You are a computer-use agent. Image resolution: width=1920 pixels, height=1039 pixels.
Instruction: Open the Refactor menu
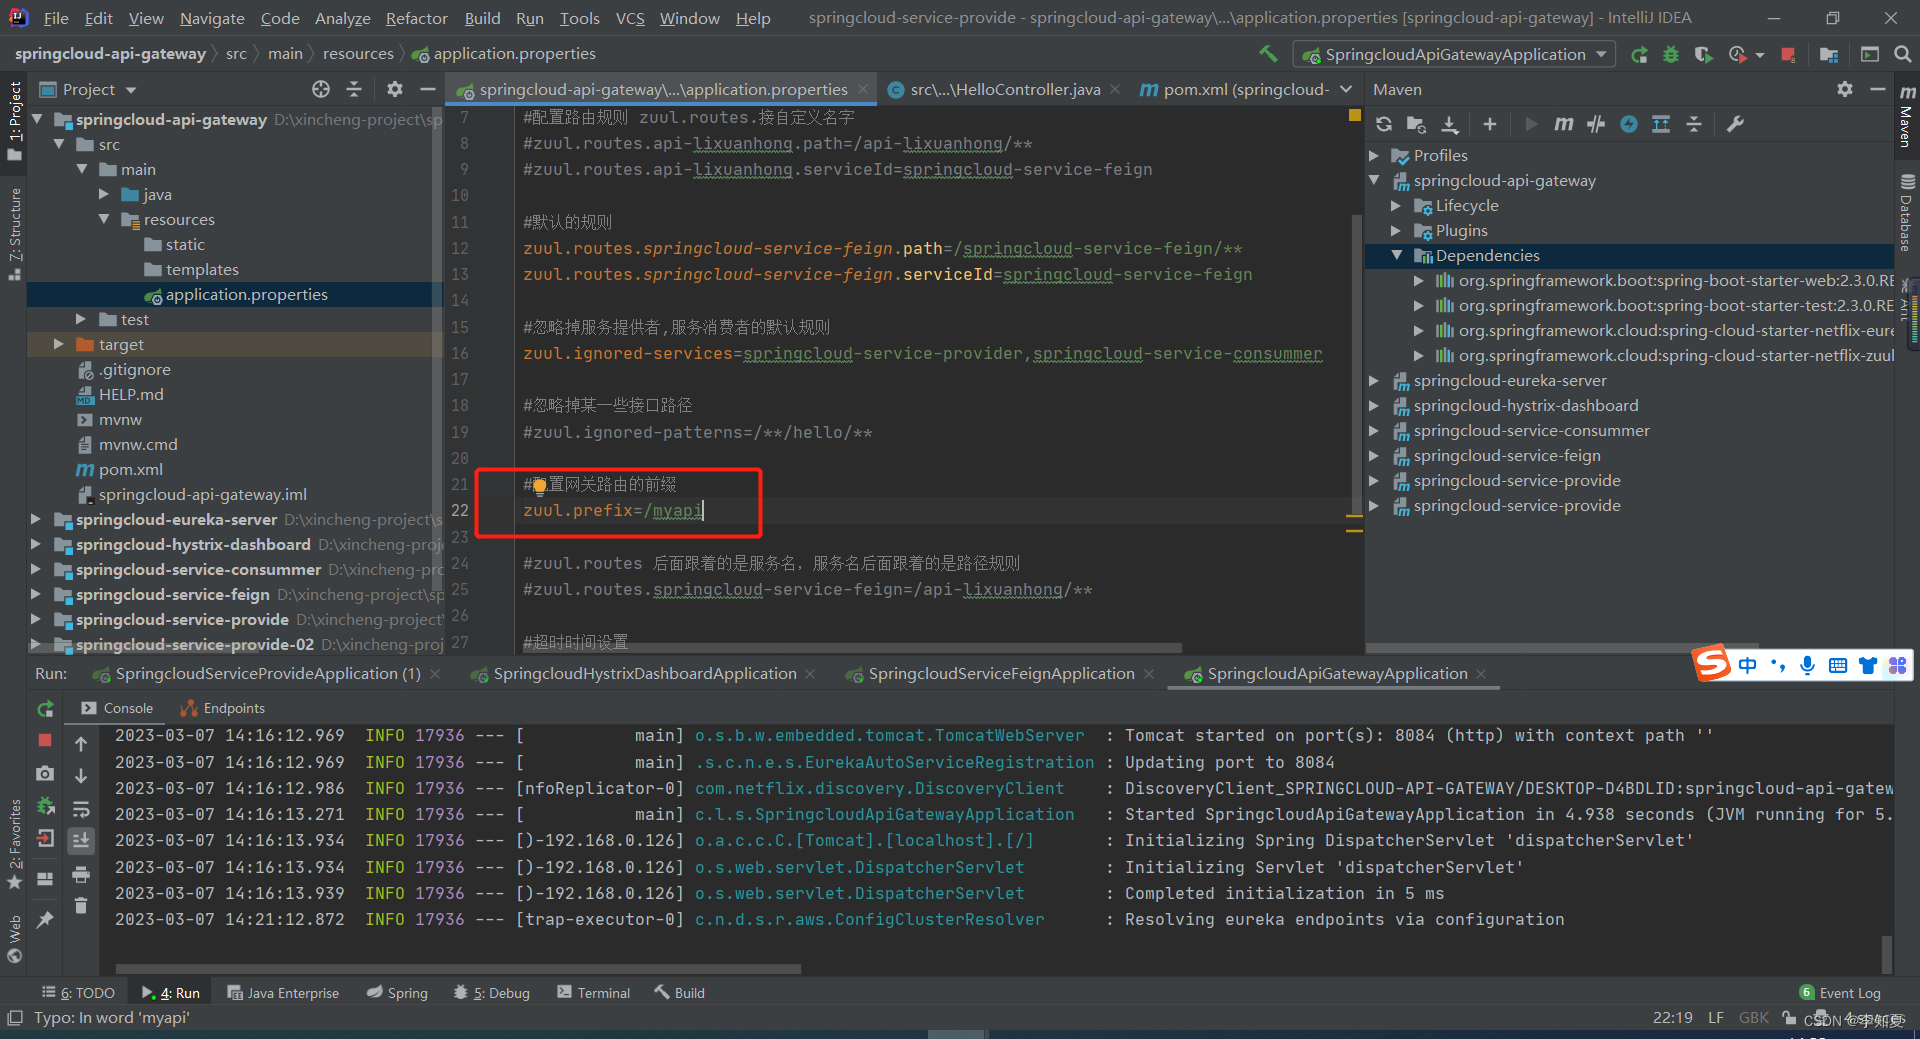(416, 18)
